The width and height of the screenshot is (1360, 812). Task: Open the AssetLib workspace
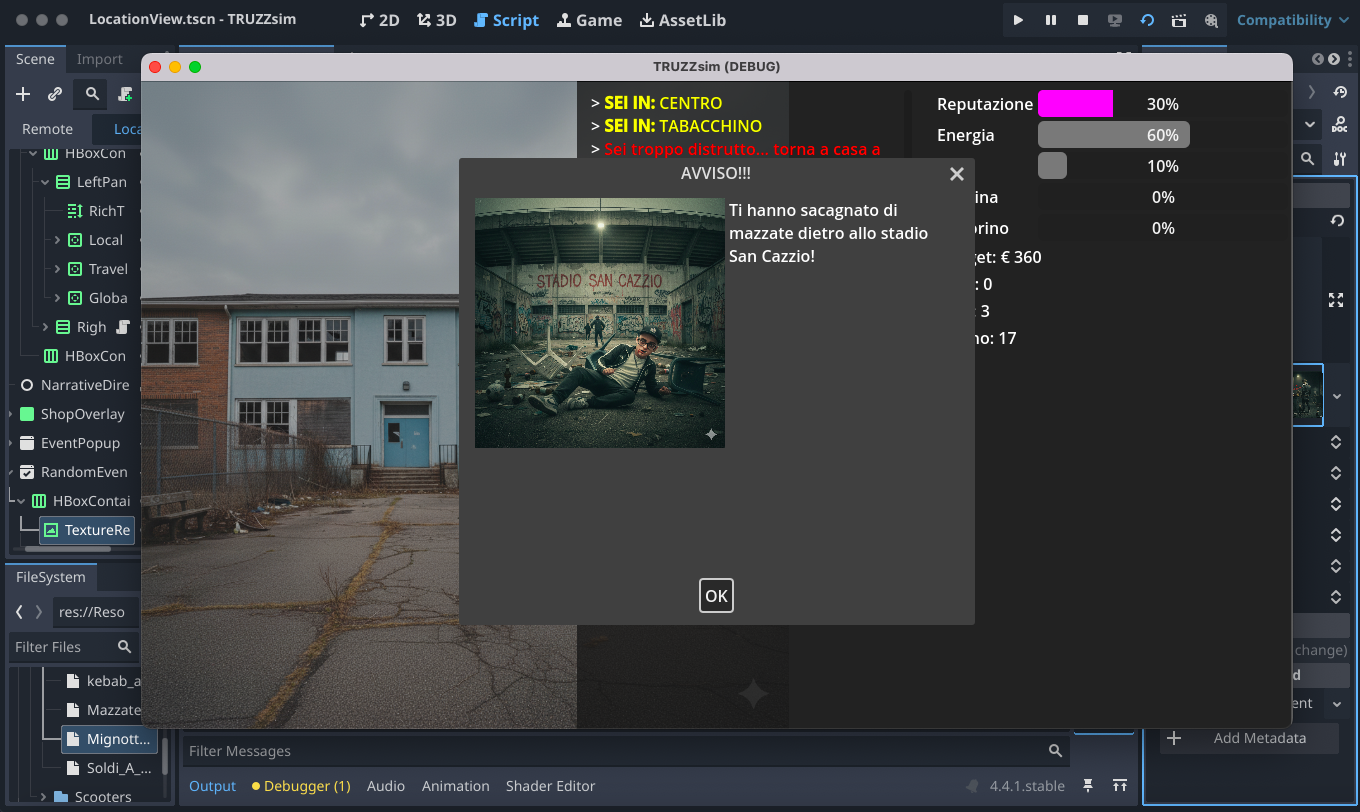[682, 20]
